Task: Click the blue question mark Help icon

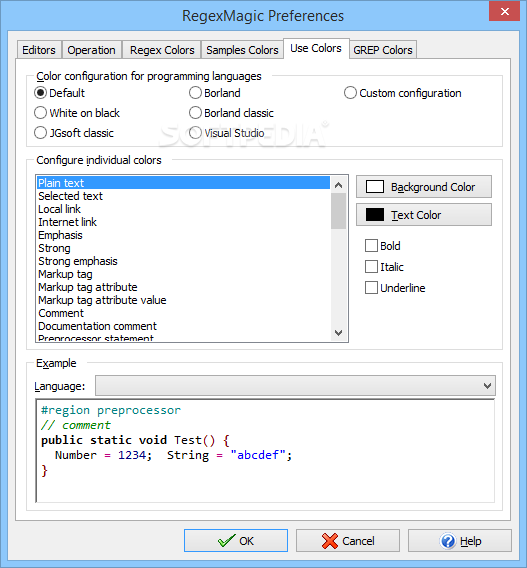Action: tap(448, 541)
